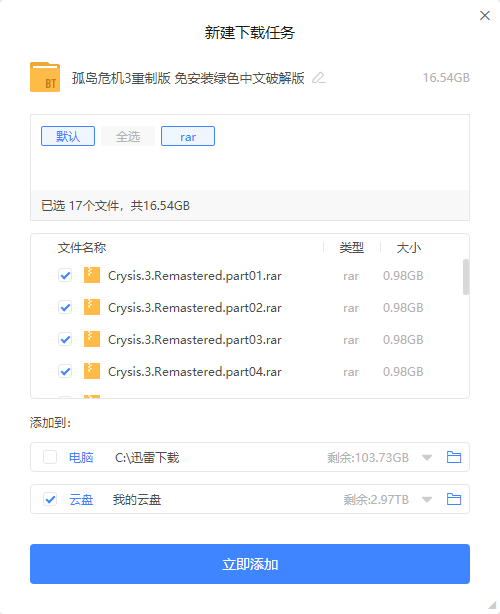This screenshot has width=500, height=614.
Task: Disable the 云盘 destination checkbox
Action: tap(50, 499)
